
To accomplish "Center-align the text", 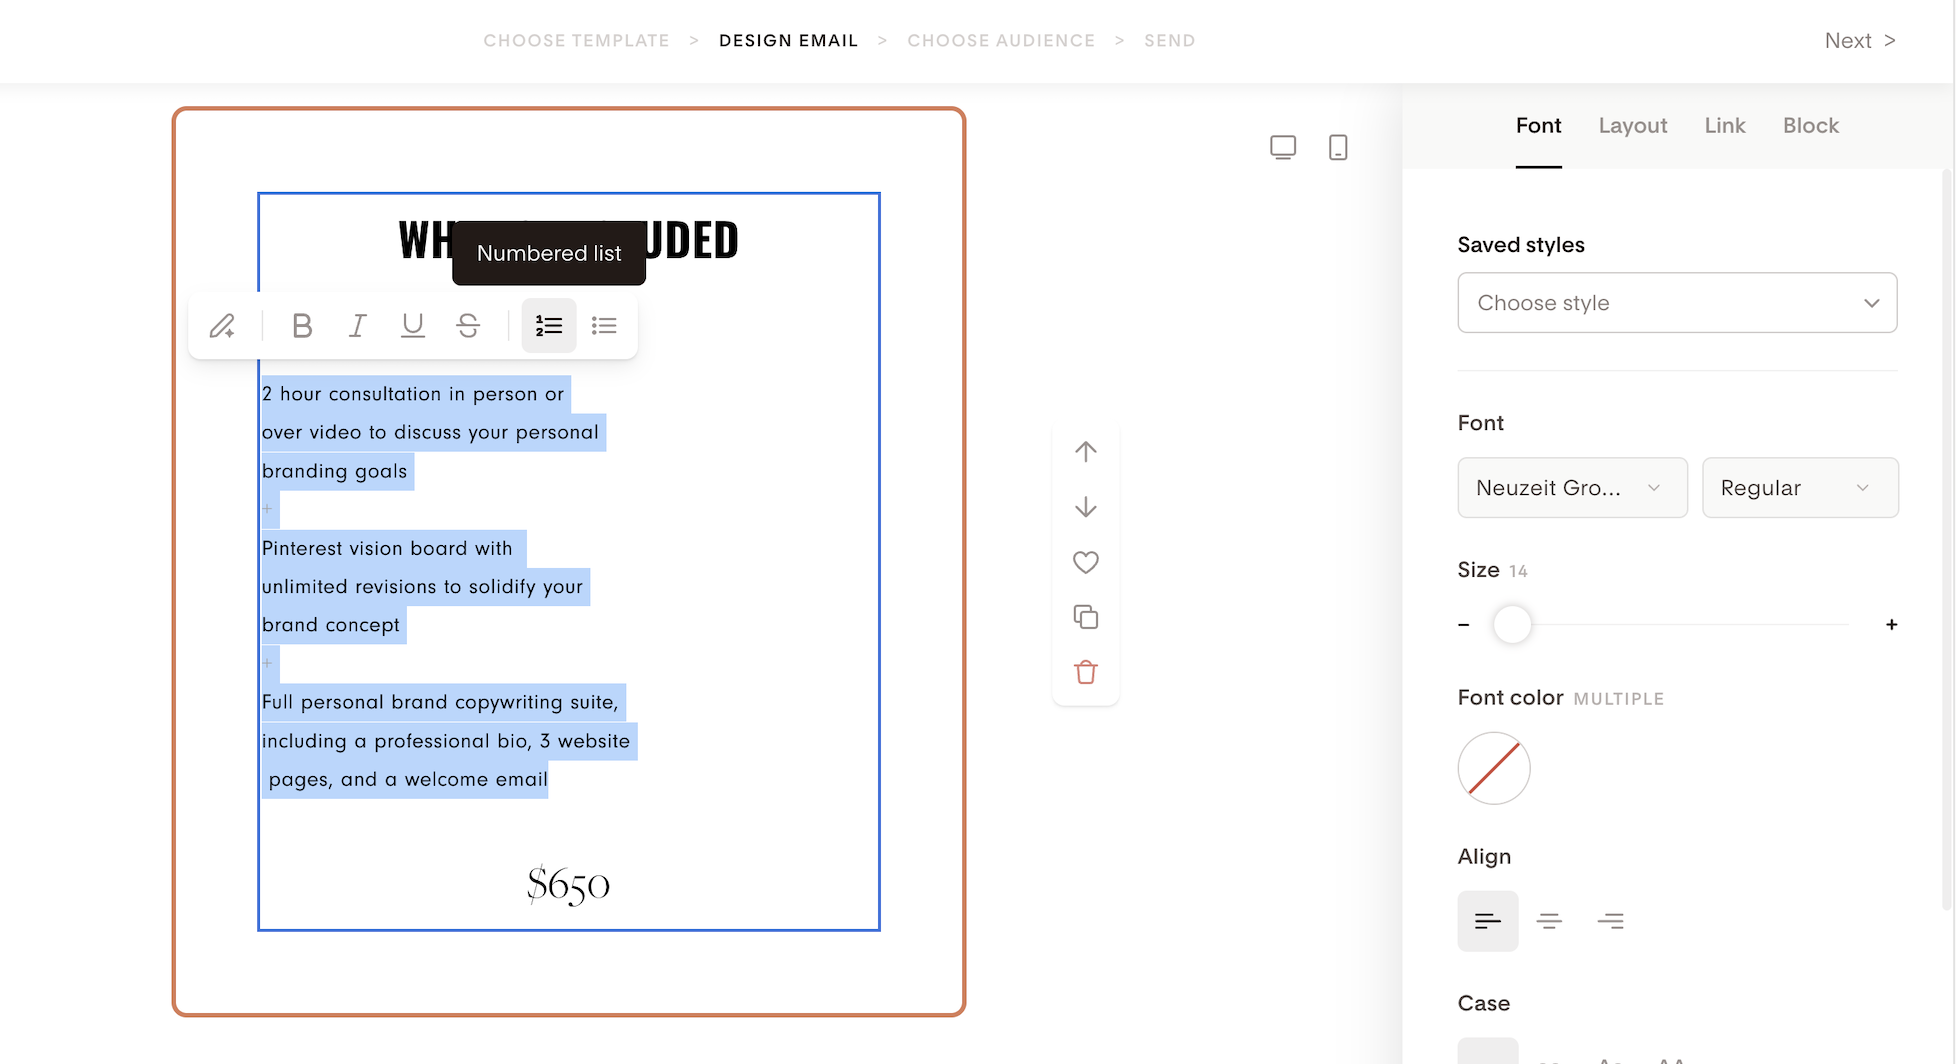I will (1549, 921).
